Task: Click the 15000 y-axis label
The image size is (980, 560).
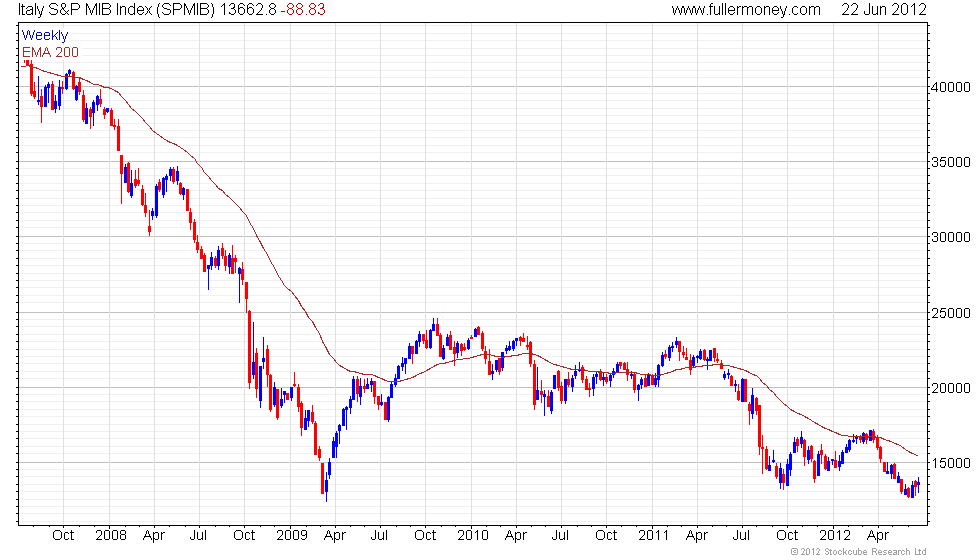Action: click(951, 464)
